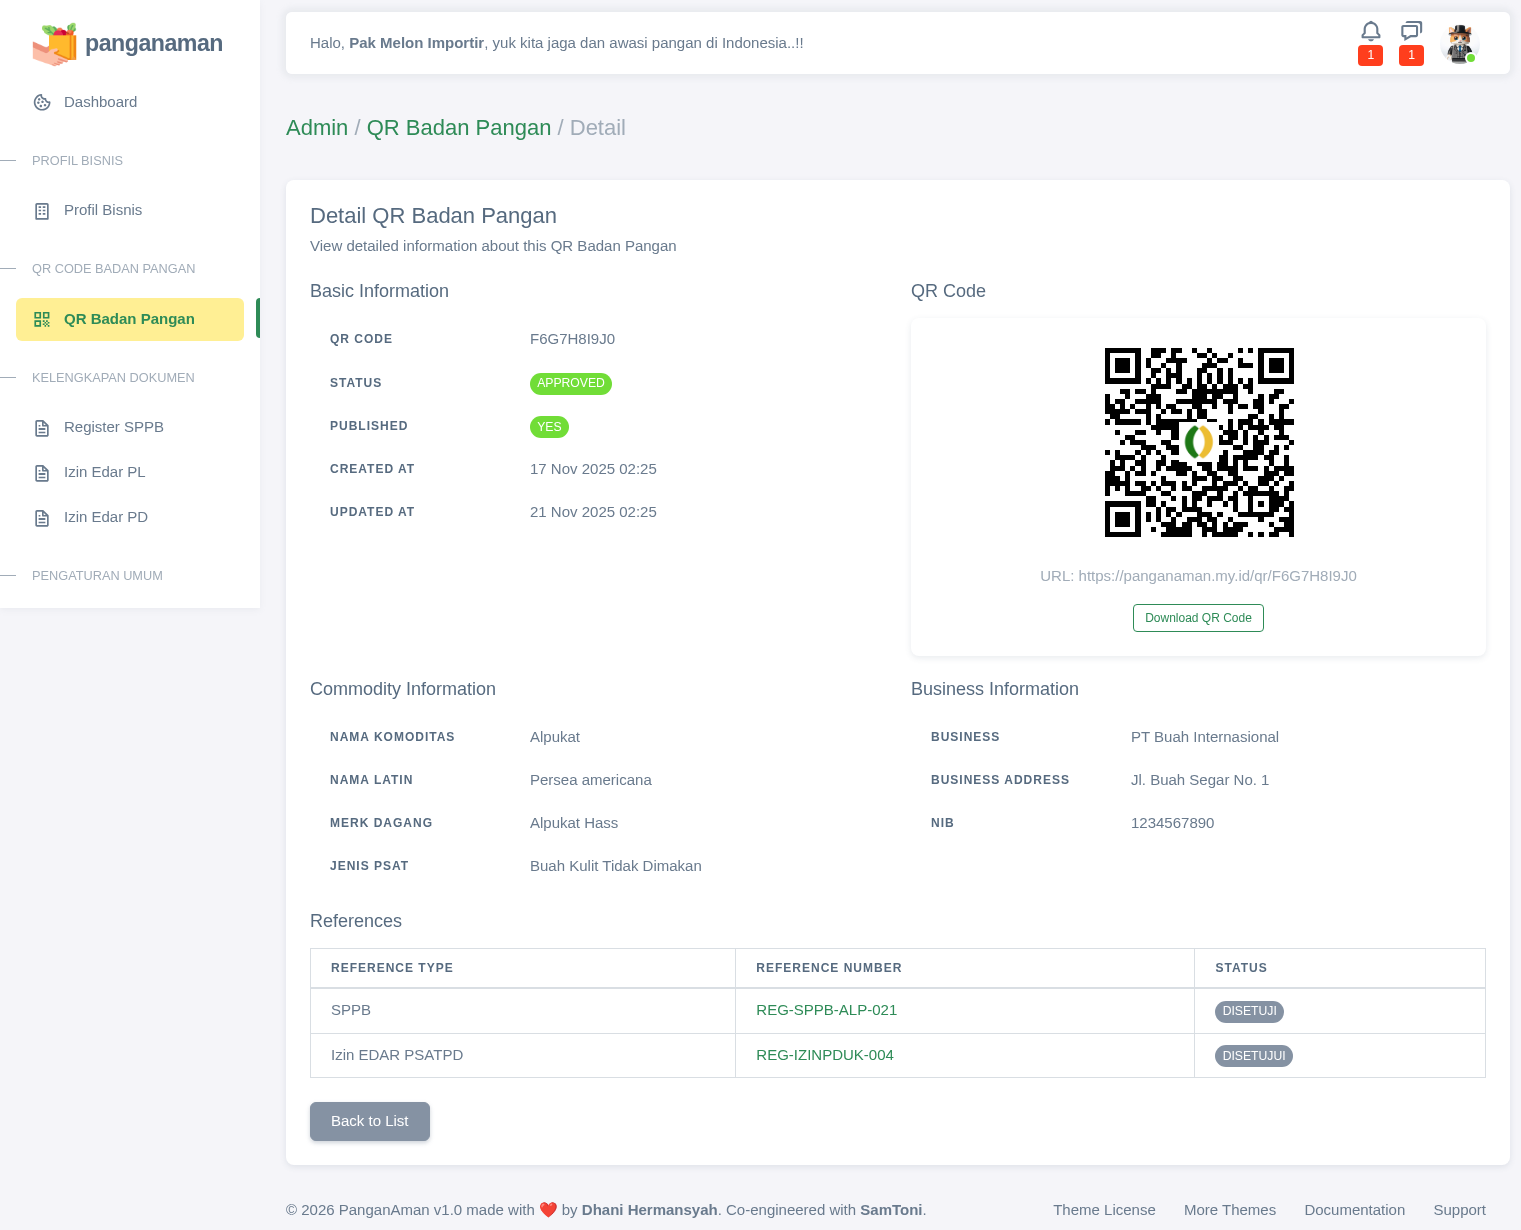Click the YES published badge
The height and width of the screenshot is (1230, 1521).
pos(549,427)
